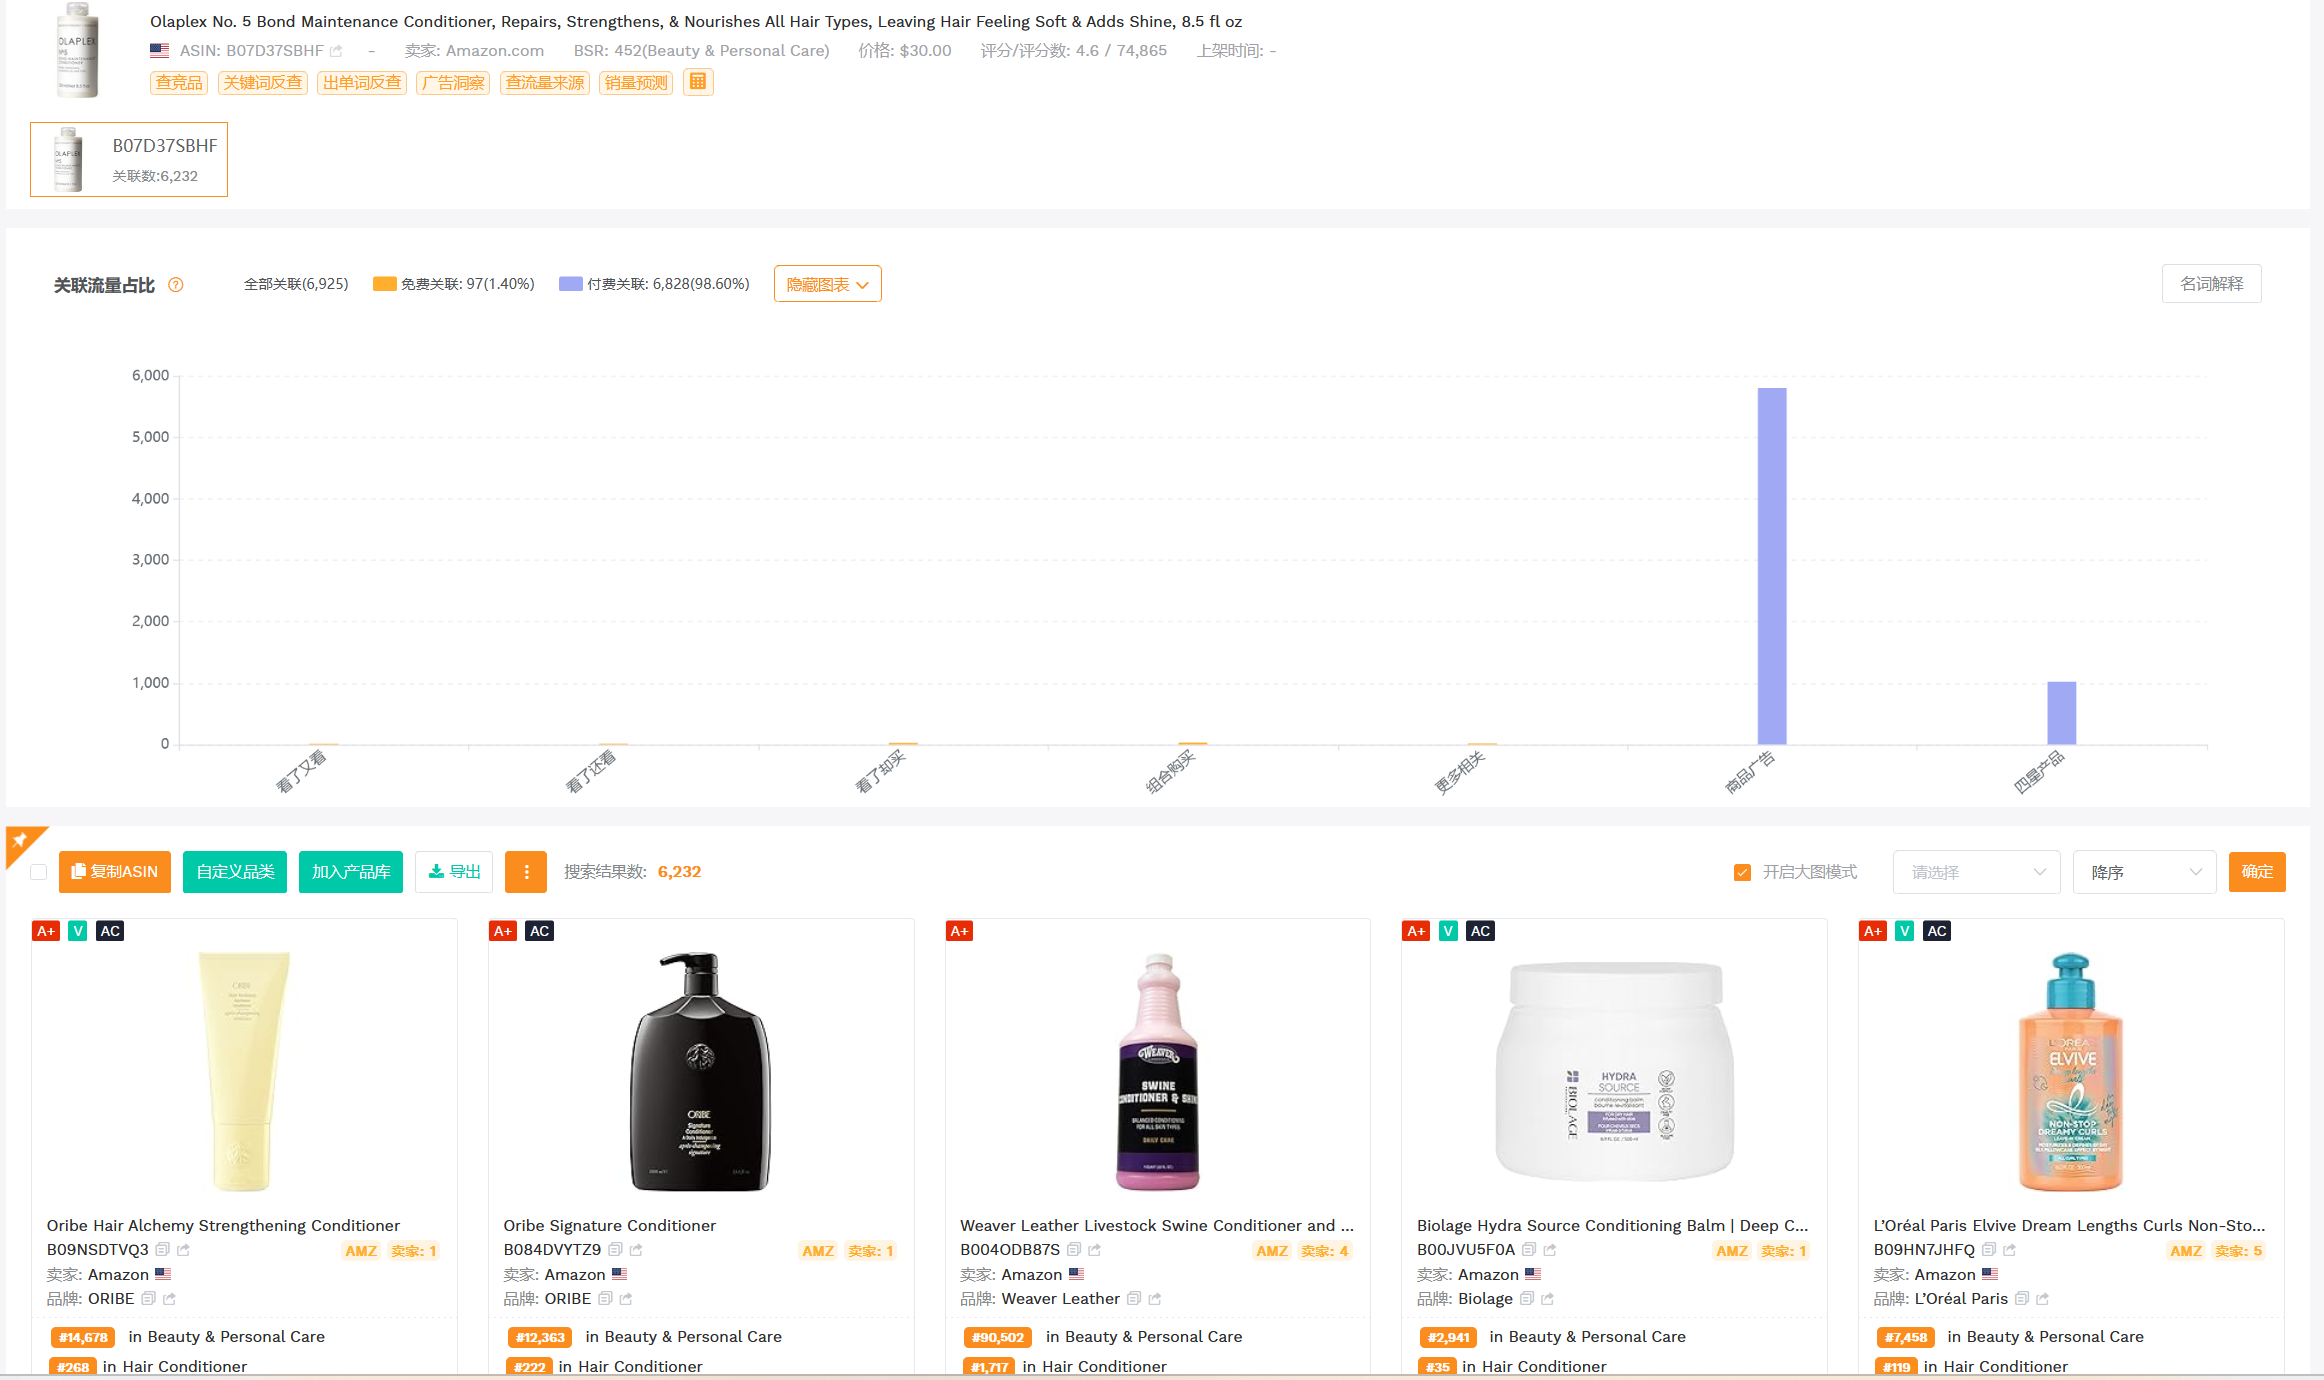The image size is (2324, 1380).
Task: Open the 降序 sort order dropdown
Action: 2144,872
